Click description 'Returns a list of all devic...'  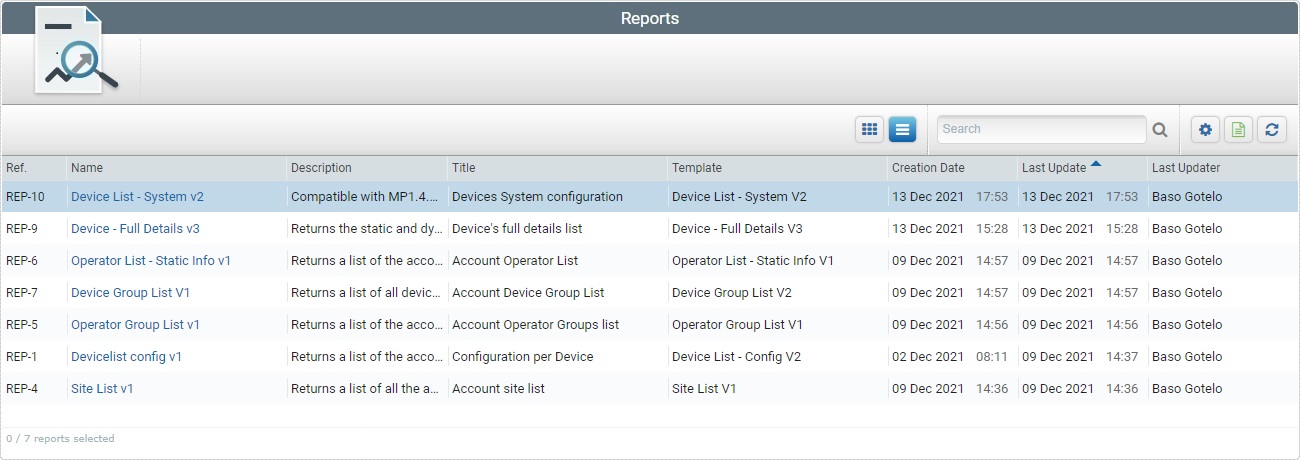coord(366,293)
